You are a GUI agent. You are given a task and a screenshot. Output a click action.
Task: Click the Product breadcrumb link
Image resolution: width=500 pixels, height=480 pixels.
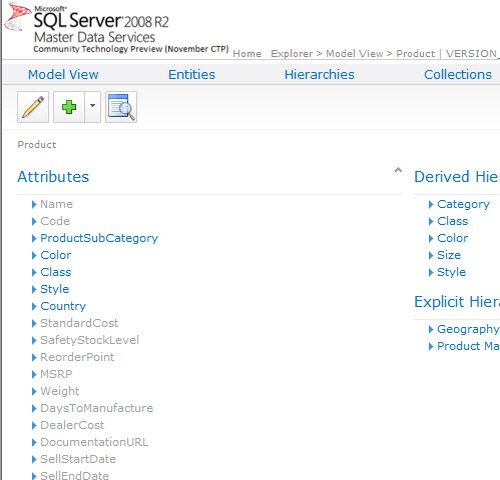pos(416,54)
